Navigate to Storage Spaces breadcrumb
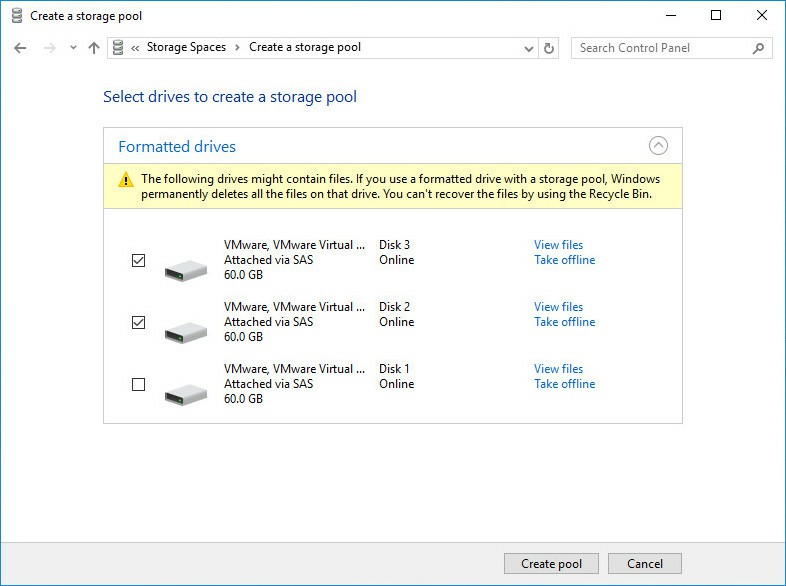 coord(186,47)
